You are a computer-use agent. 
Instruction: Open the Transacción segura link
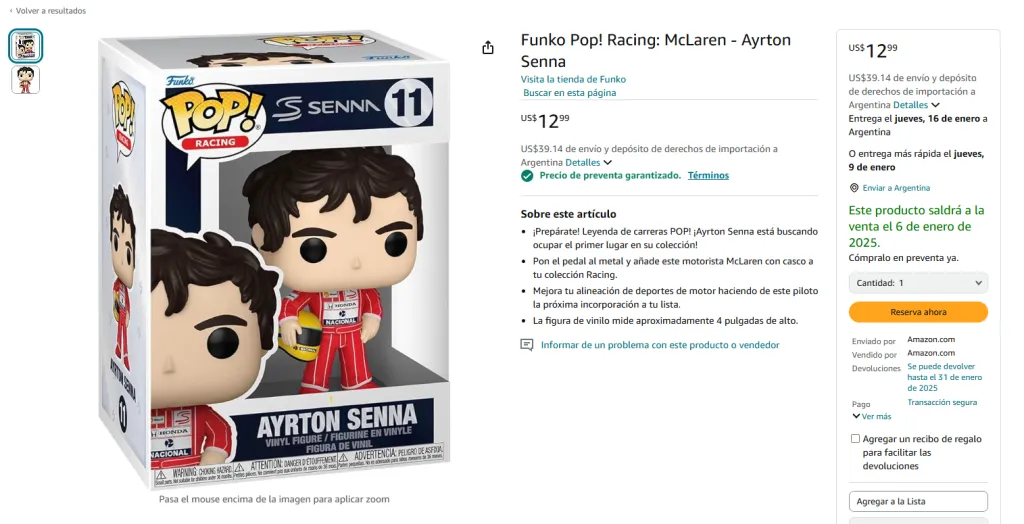942,403
